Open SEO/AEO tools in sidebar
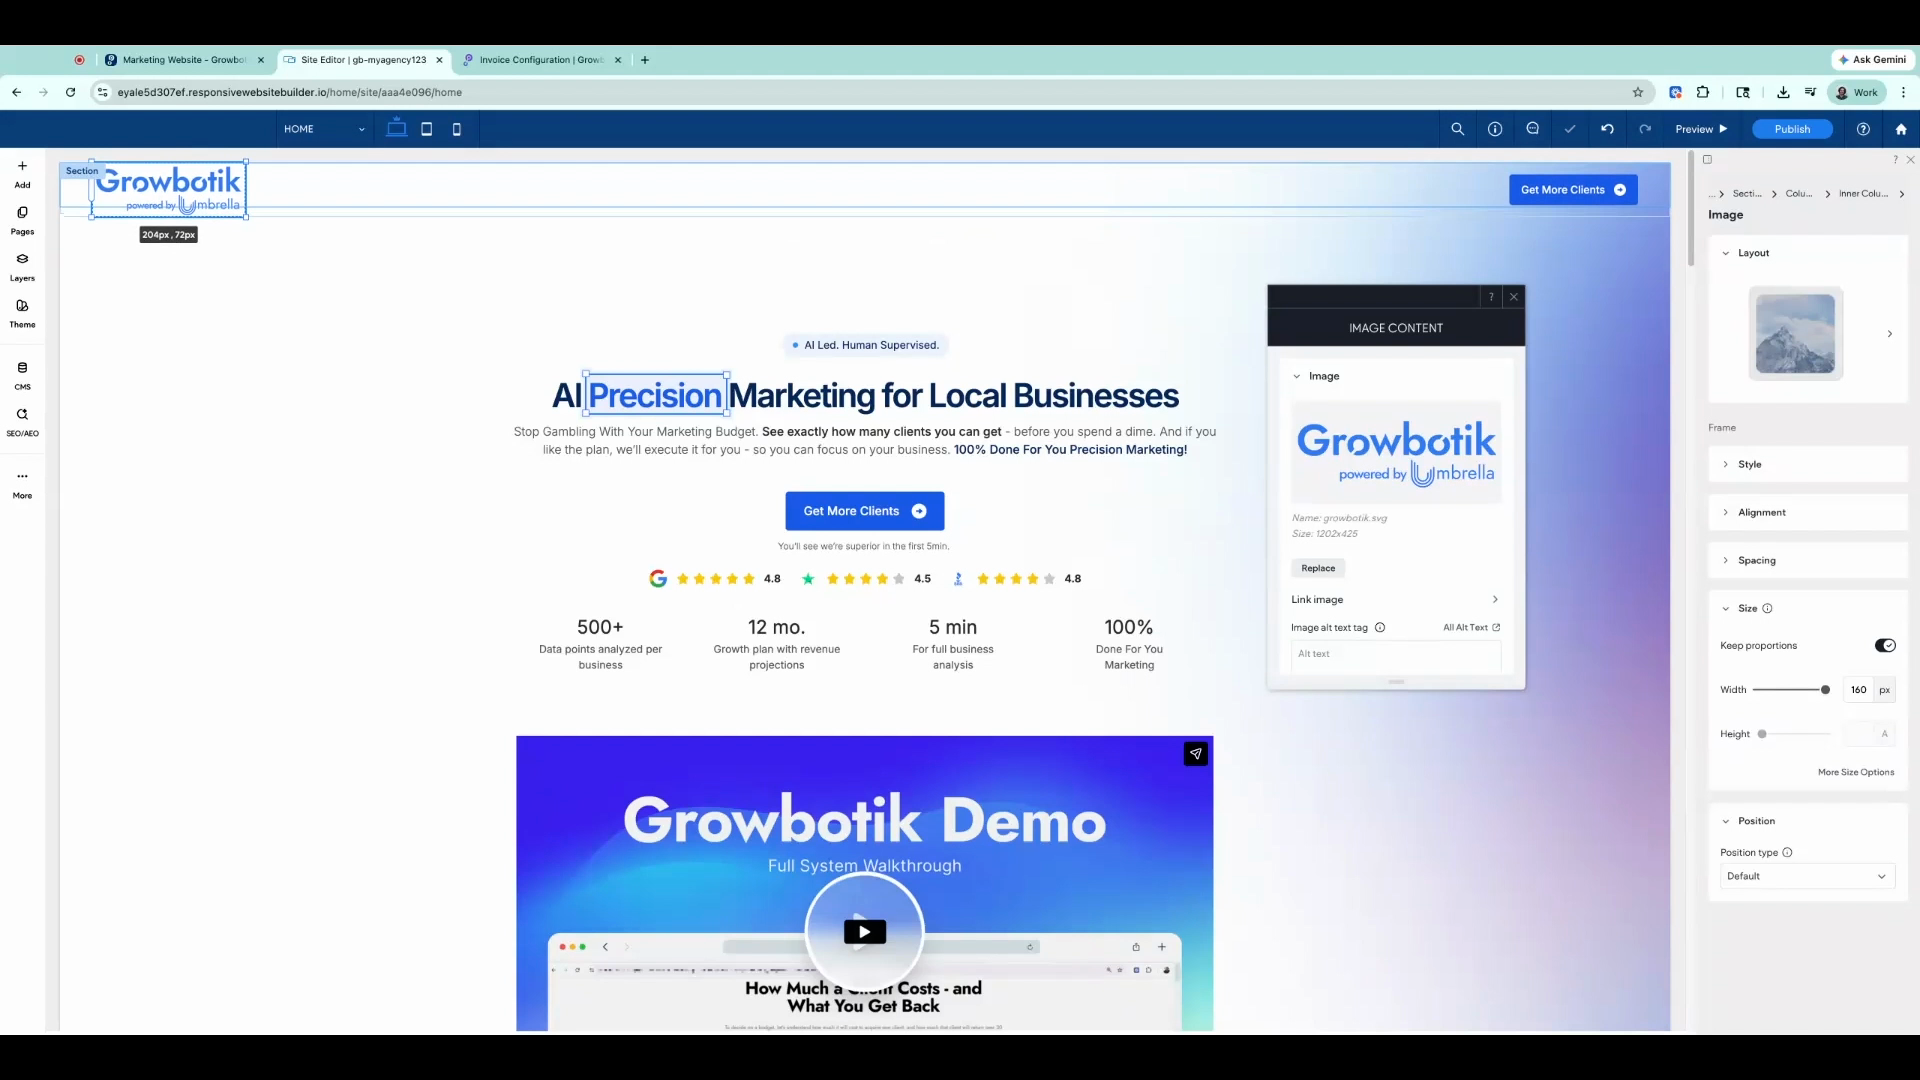1920x1080 pixels. 22,422
